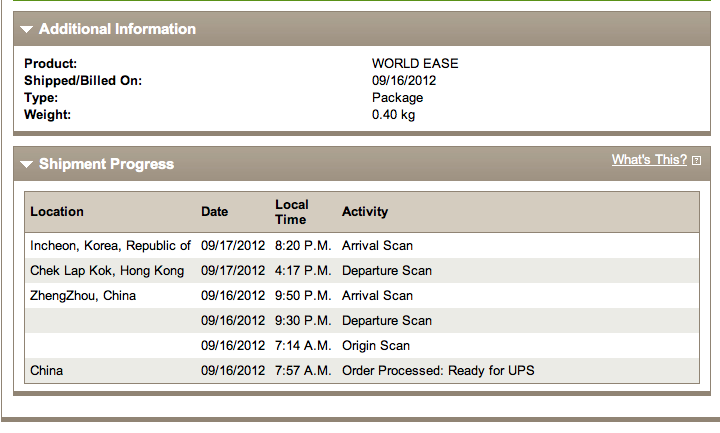Image resolution: width=720 pixels, height=433 pixels.
Task: Collapse the Additional Information section triangle
Action: pyautogui.click(x=27, y=29)
